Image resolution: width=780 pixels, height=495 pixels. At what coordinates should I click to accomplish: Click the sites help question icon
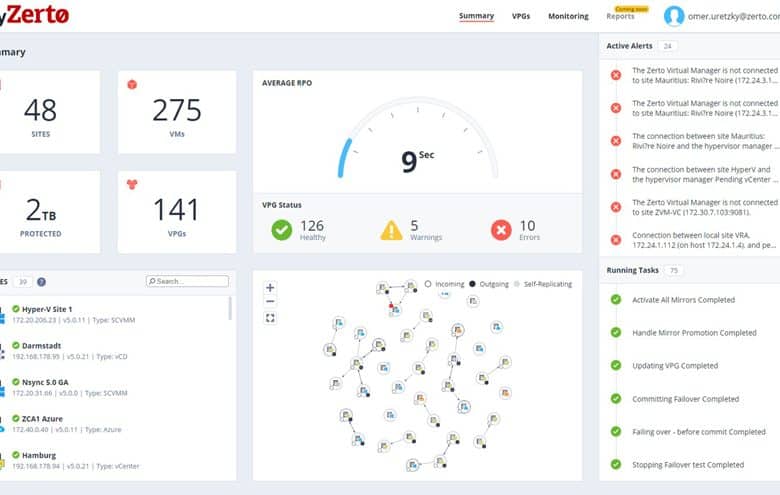click(x=41, y=282)
